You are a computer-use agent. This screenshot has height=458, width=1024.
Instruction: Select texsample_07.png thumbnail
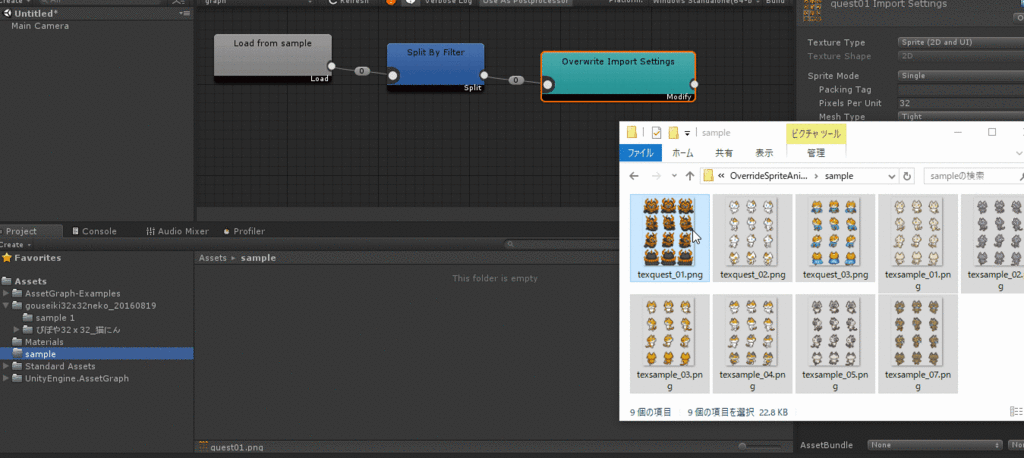[x=918, y=344]
